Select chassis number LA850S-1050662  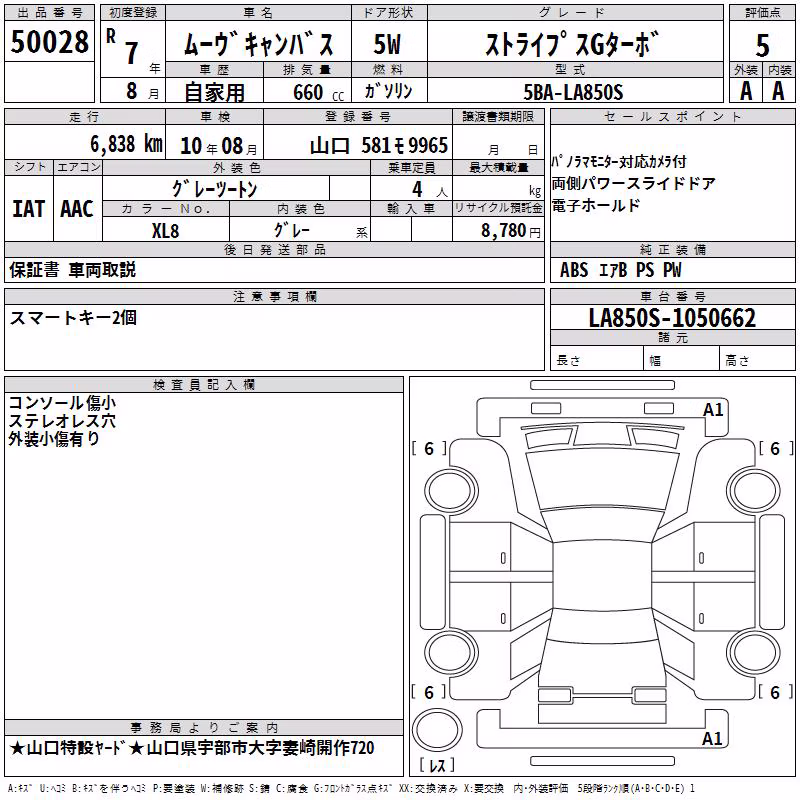tap(672, 318)
